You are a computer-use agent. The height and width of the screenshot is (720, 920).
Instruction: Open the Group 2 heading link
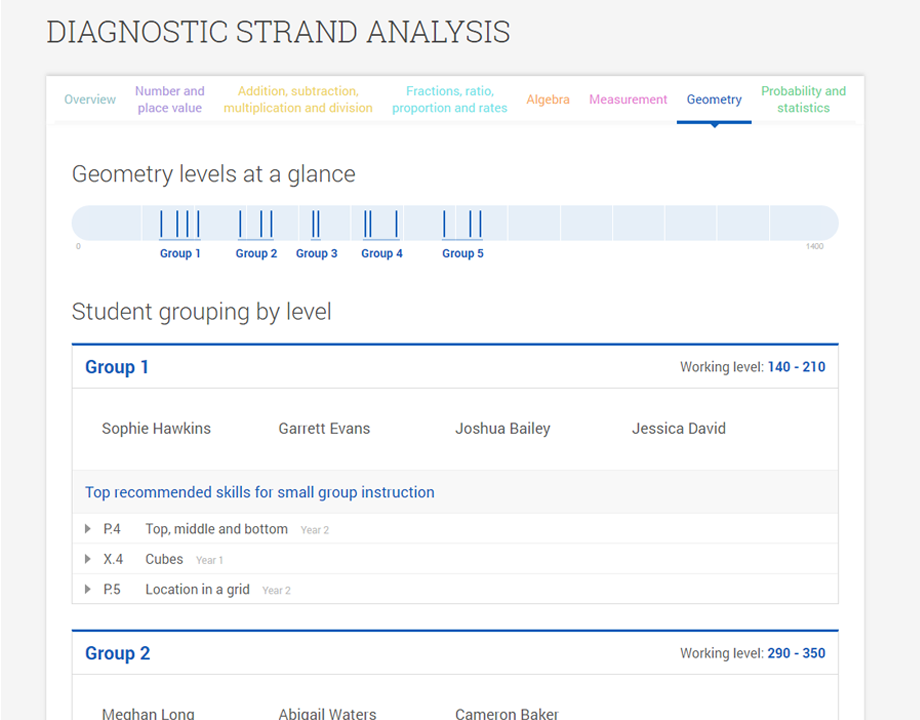click(118, 653)
